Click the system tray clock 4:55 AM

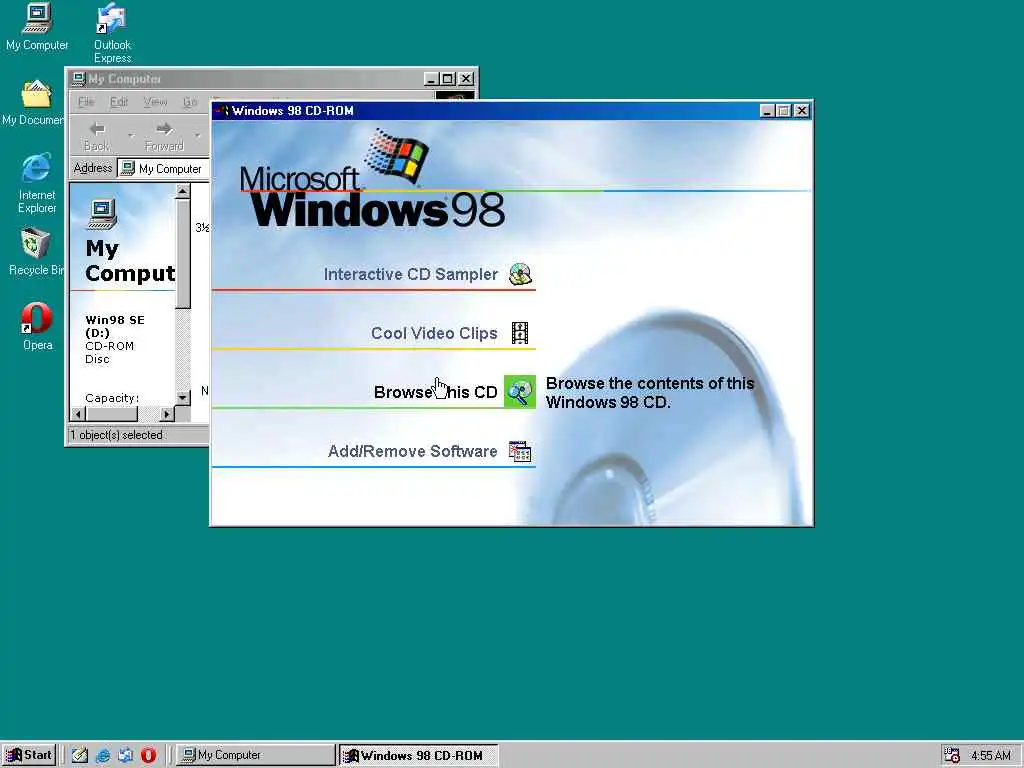(991, 756)
